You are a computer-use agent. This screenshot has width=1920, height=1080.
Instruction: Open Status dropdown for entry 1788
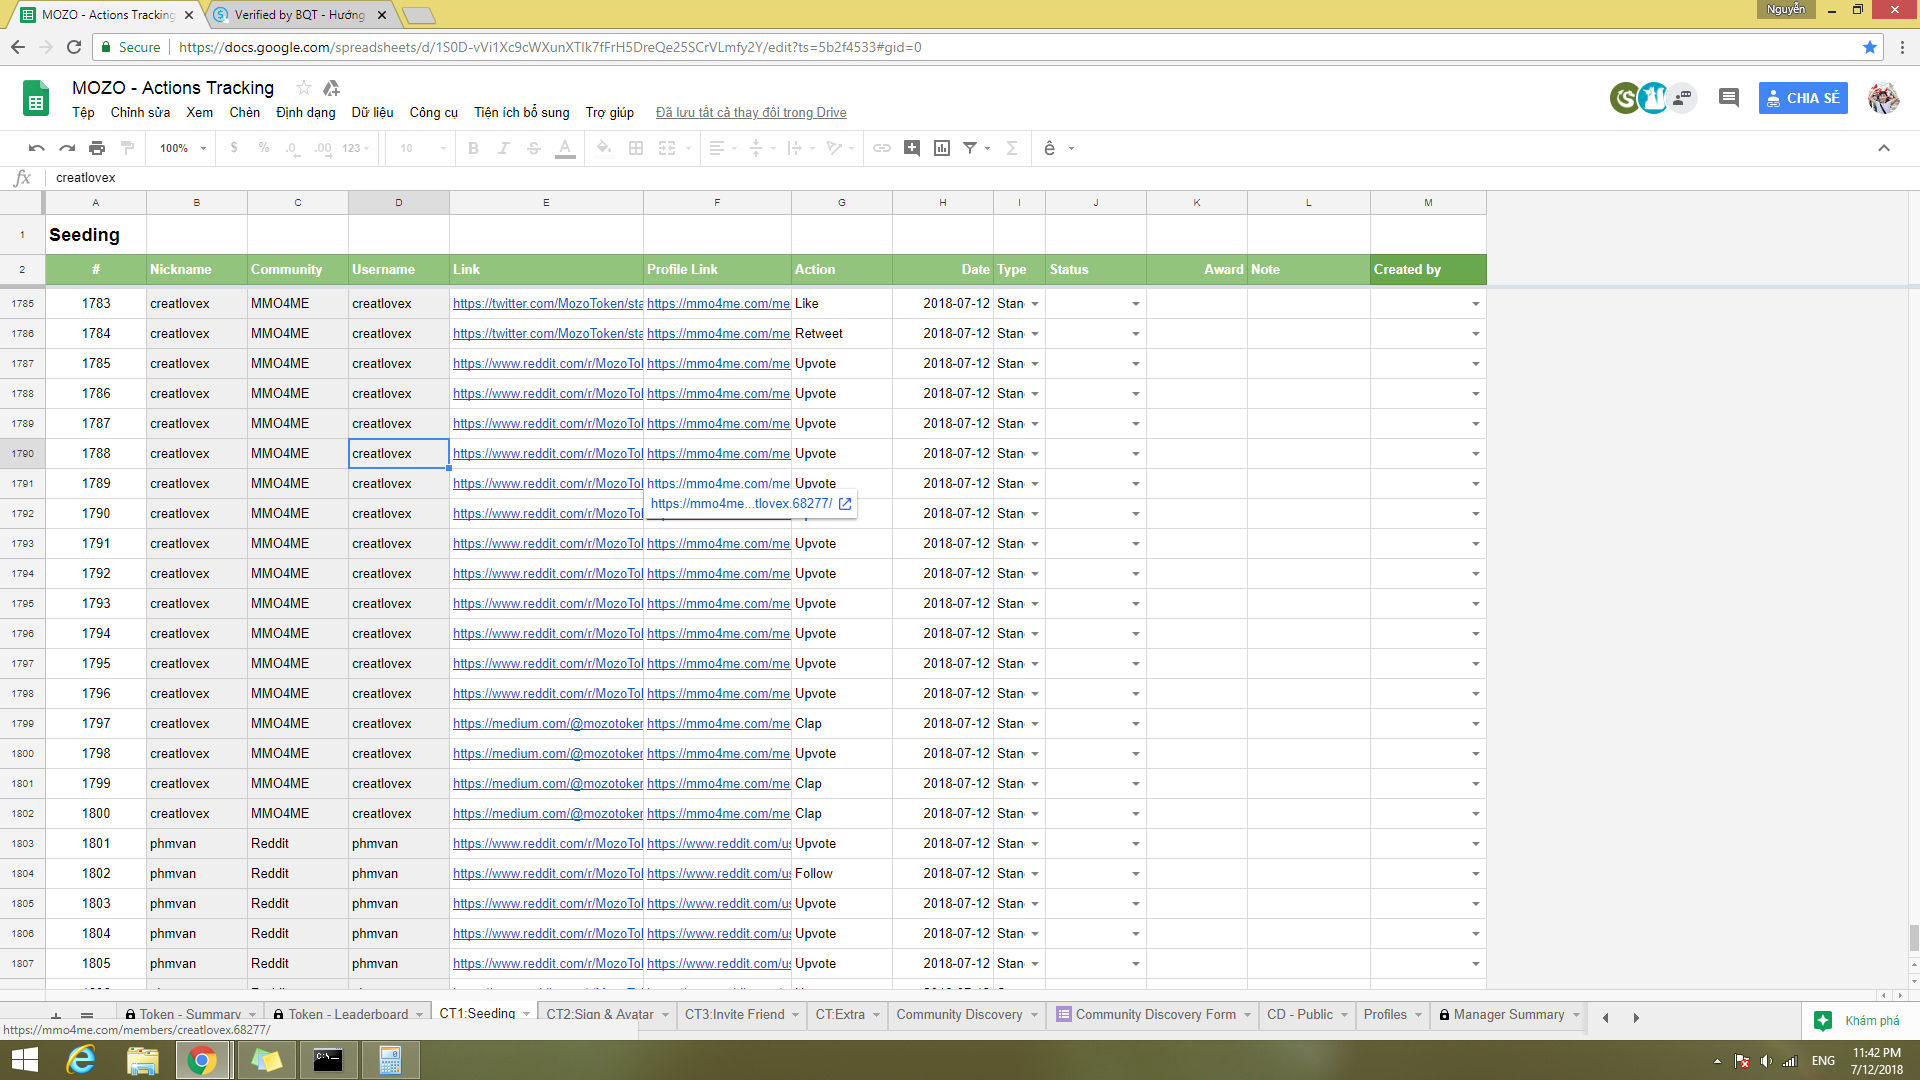pyautogui.click(x=1135, y=454)
